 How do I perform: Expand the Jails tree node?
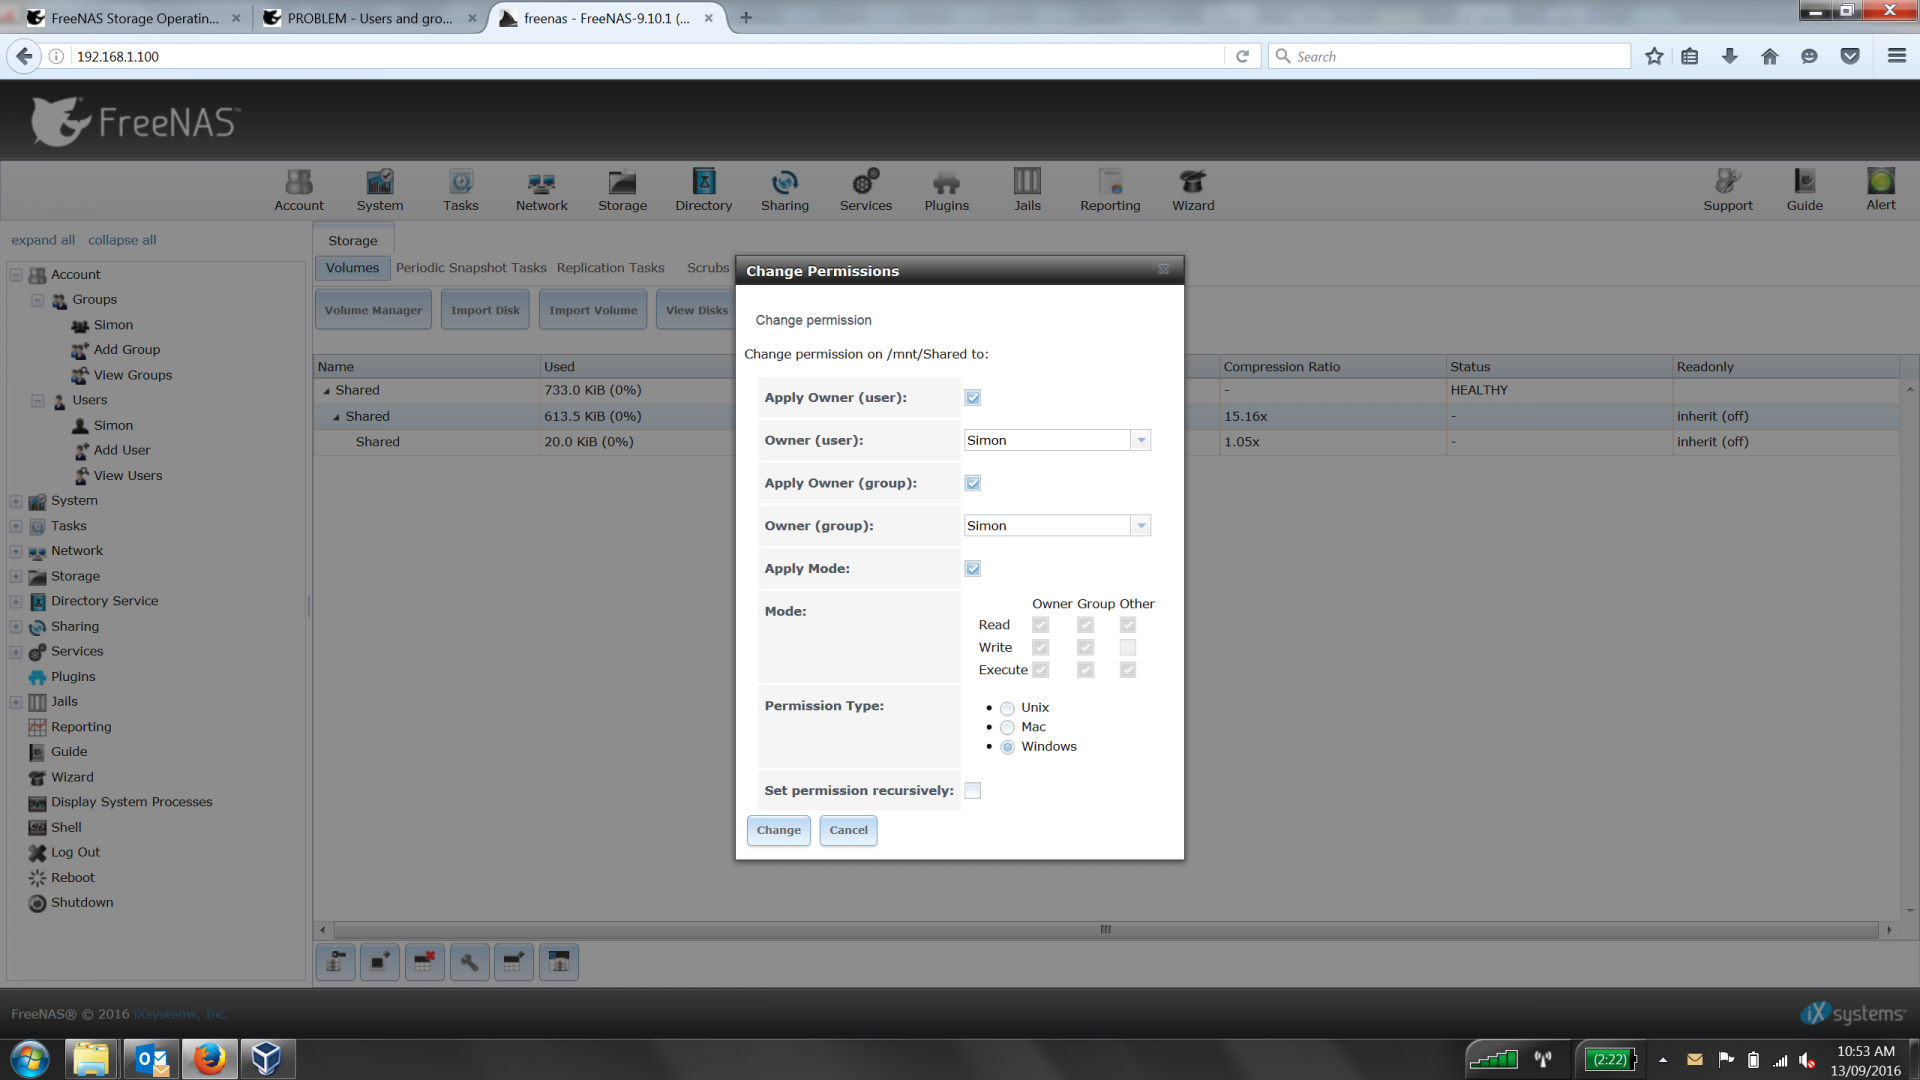pos(16,702)
